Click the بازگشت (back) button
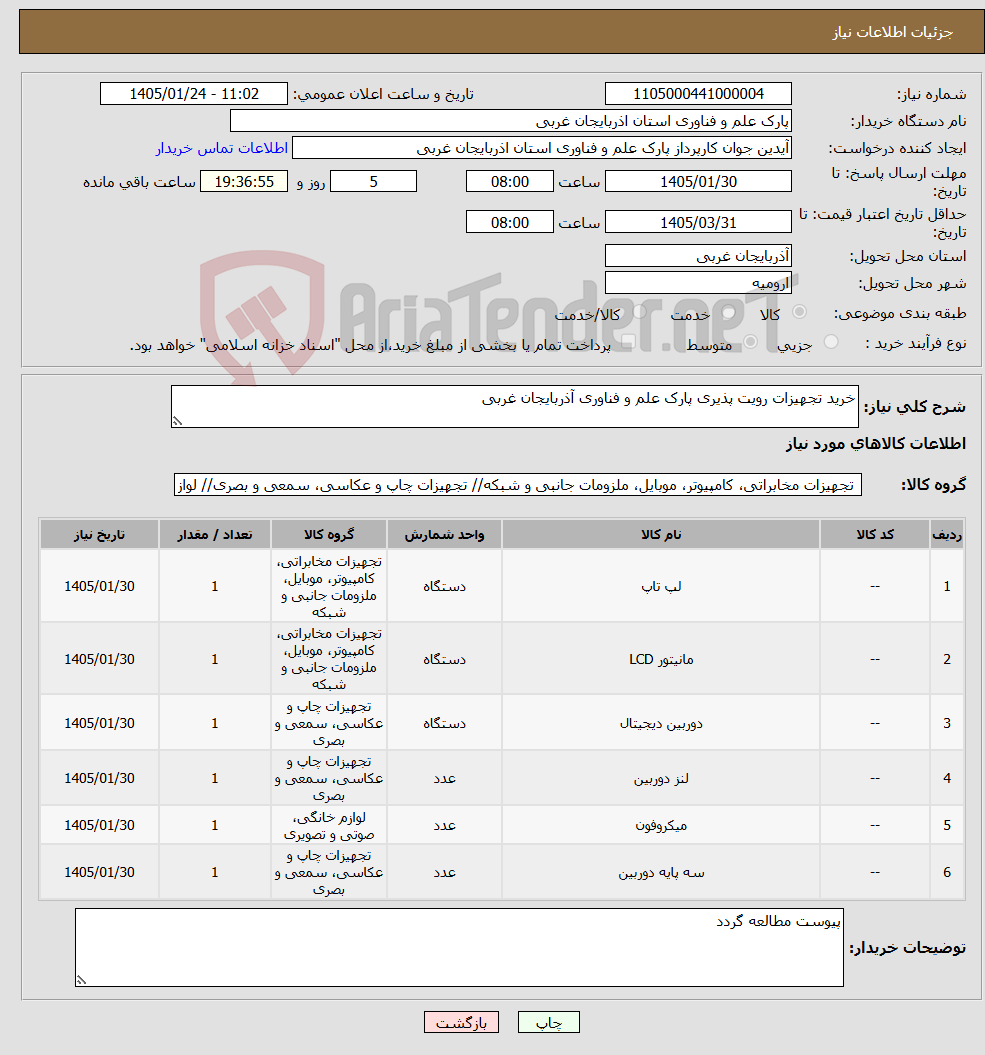 (x=461, y=1023)
